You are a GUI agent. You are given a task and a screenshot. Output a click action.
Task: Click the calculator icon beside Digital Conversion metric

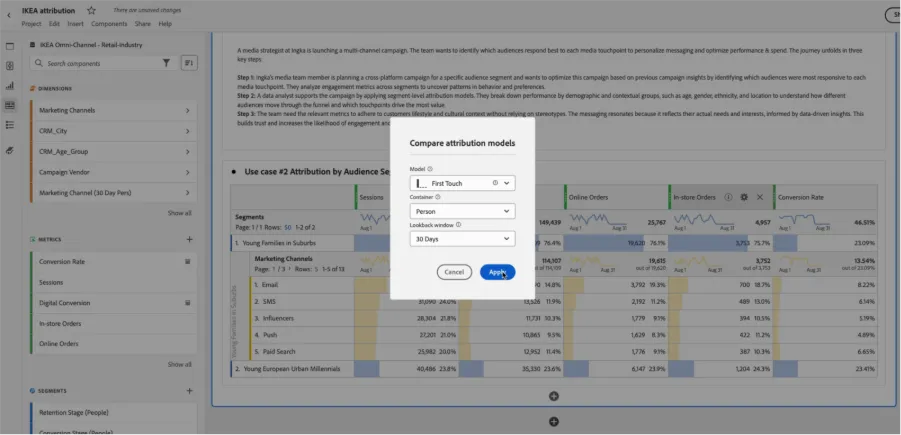[x=187, y=303]
